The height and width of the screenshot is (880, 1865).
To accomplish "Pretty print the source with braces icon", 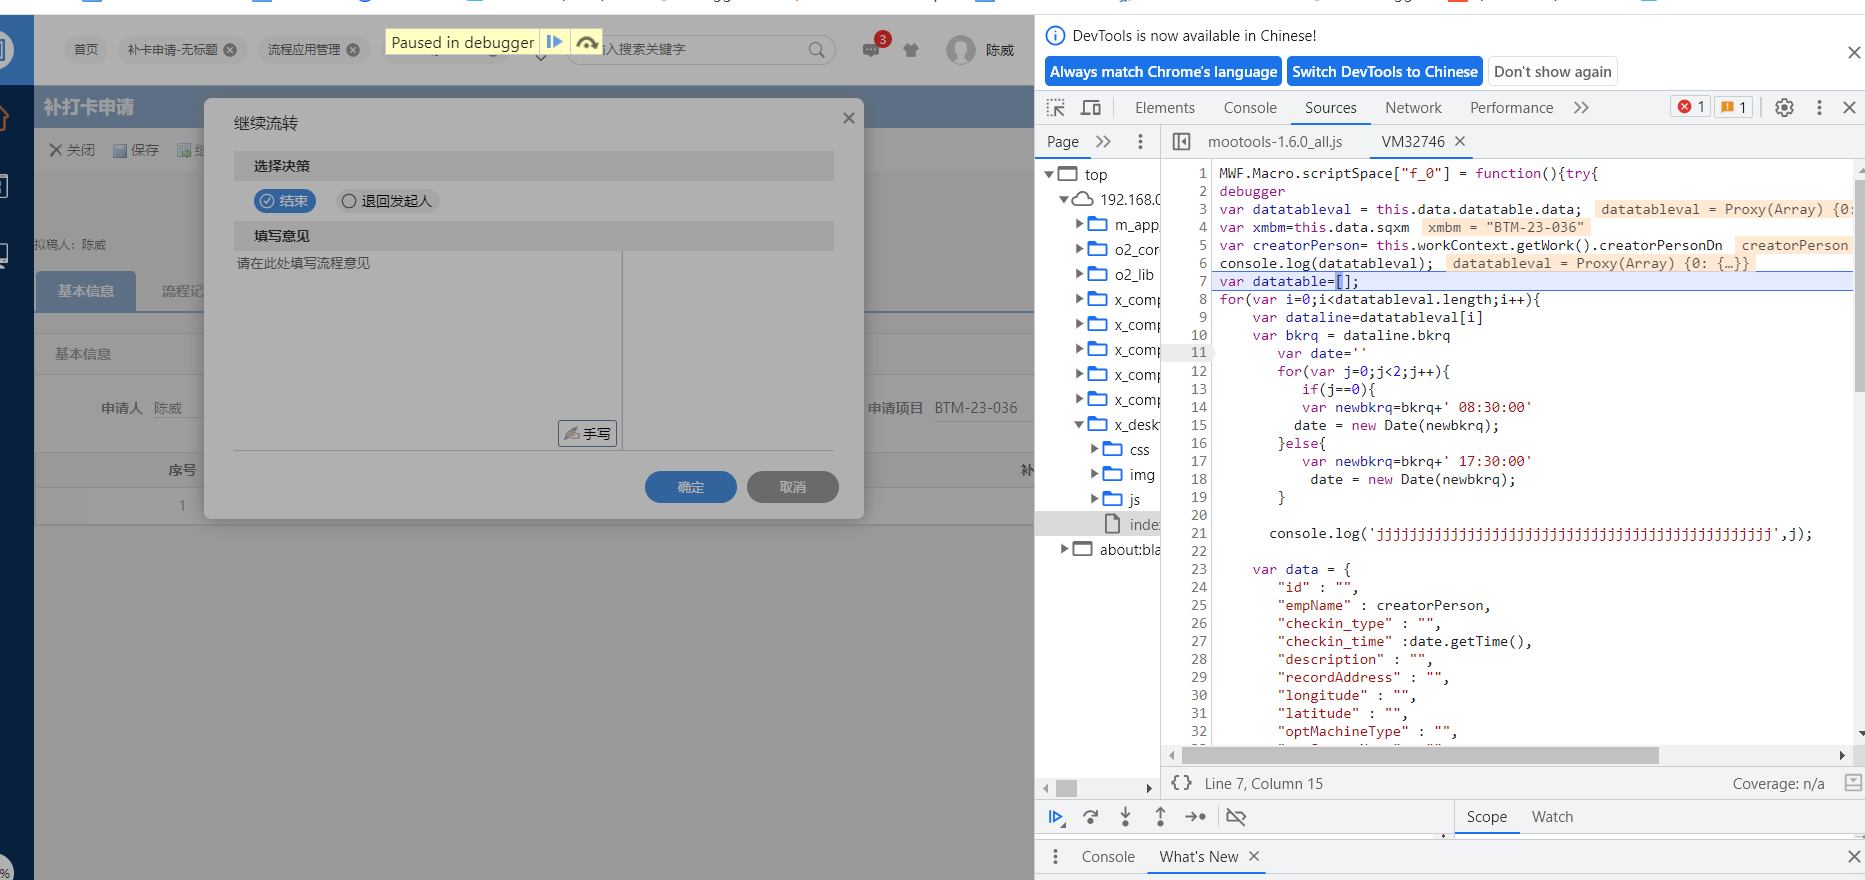I will pyautogui.click(x=1181, y=783).
